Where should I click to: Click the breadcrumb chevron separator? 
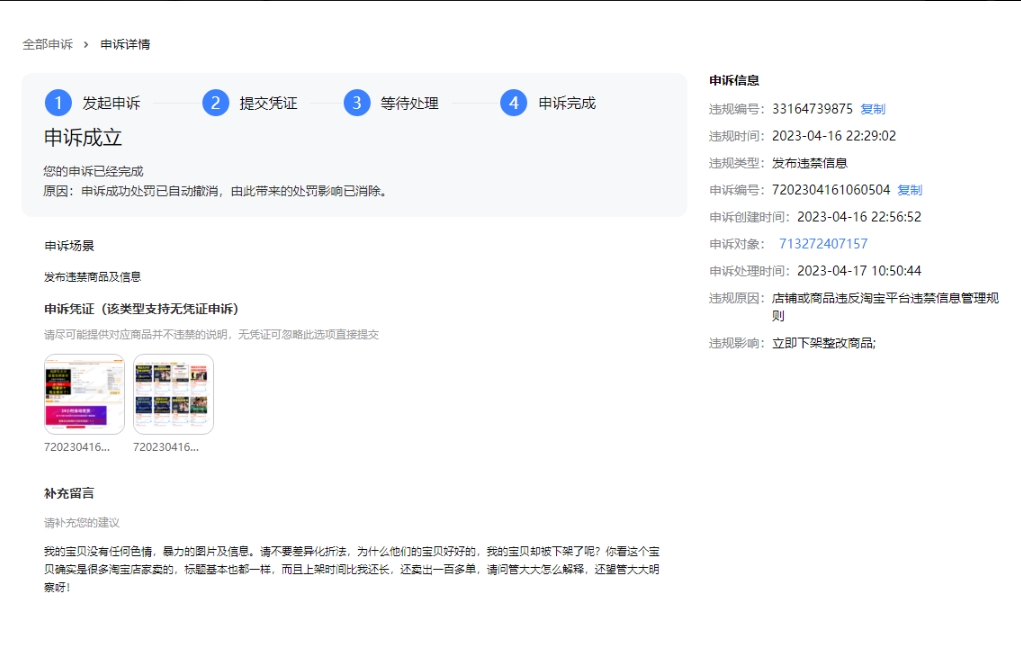[x=86, y=44]
